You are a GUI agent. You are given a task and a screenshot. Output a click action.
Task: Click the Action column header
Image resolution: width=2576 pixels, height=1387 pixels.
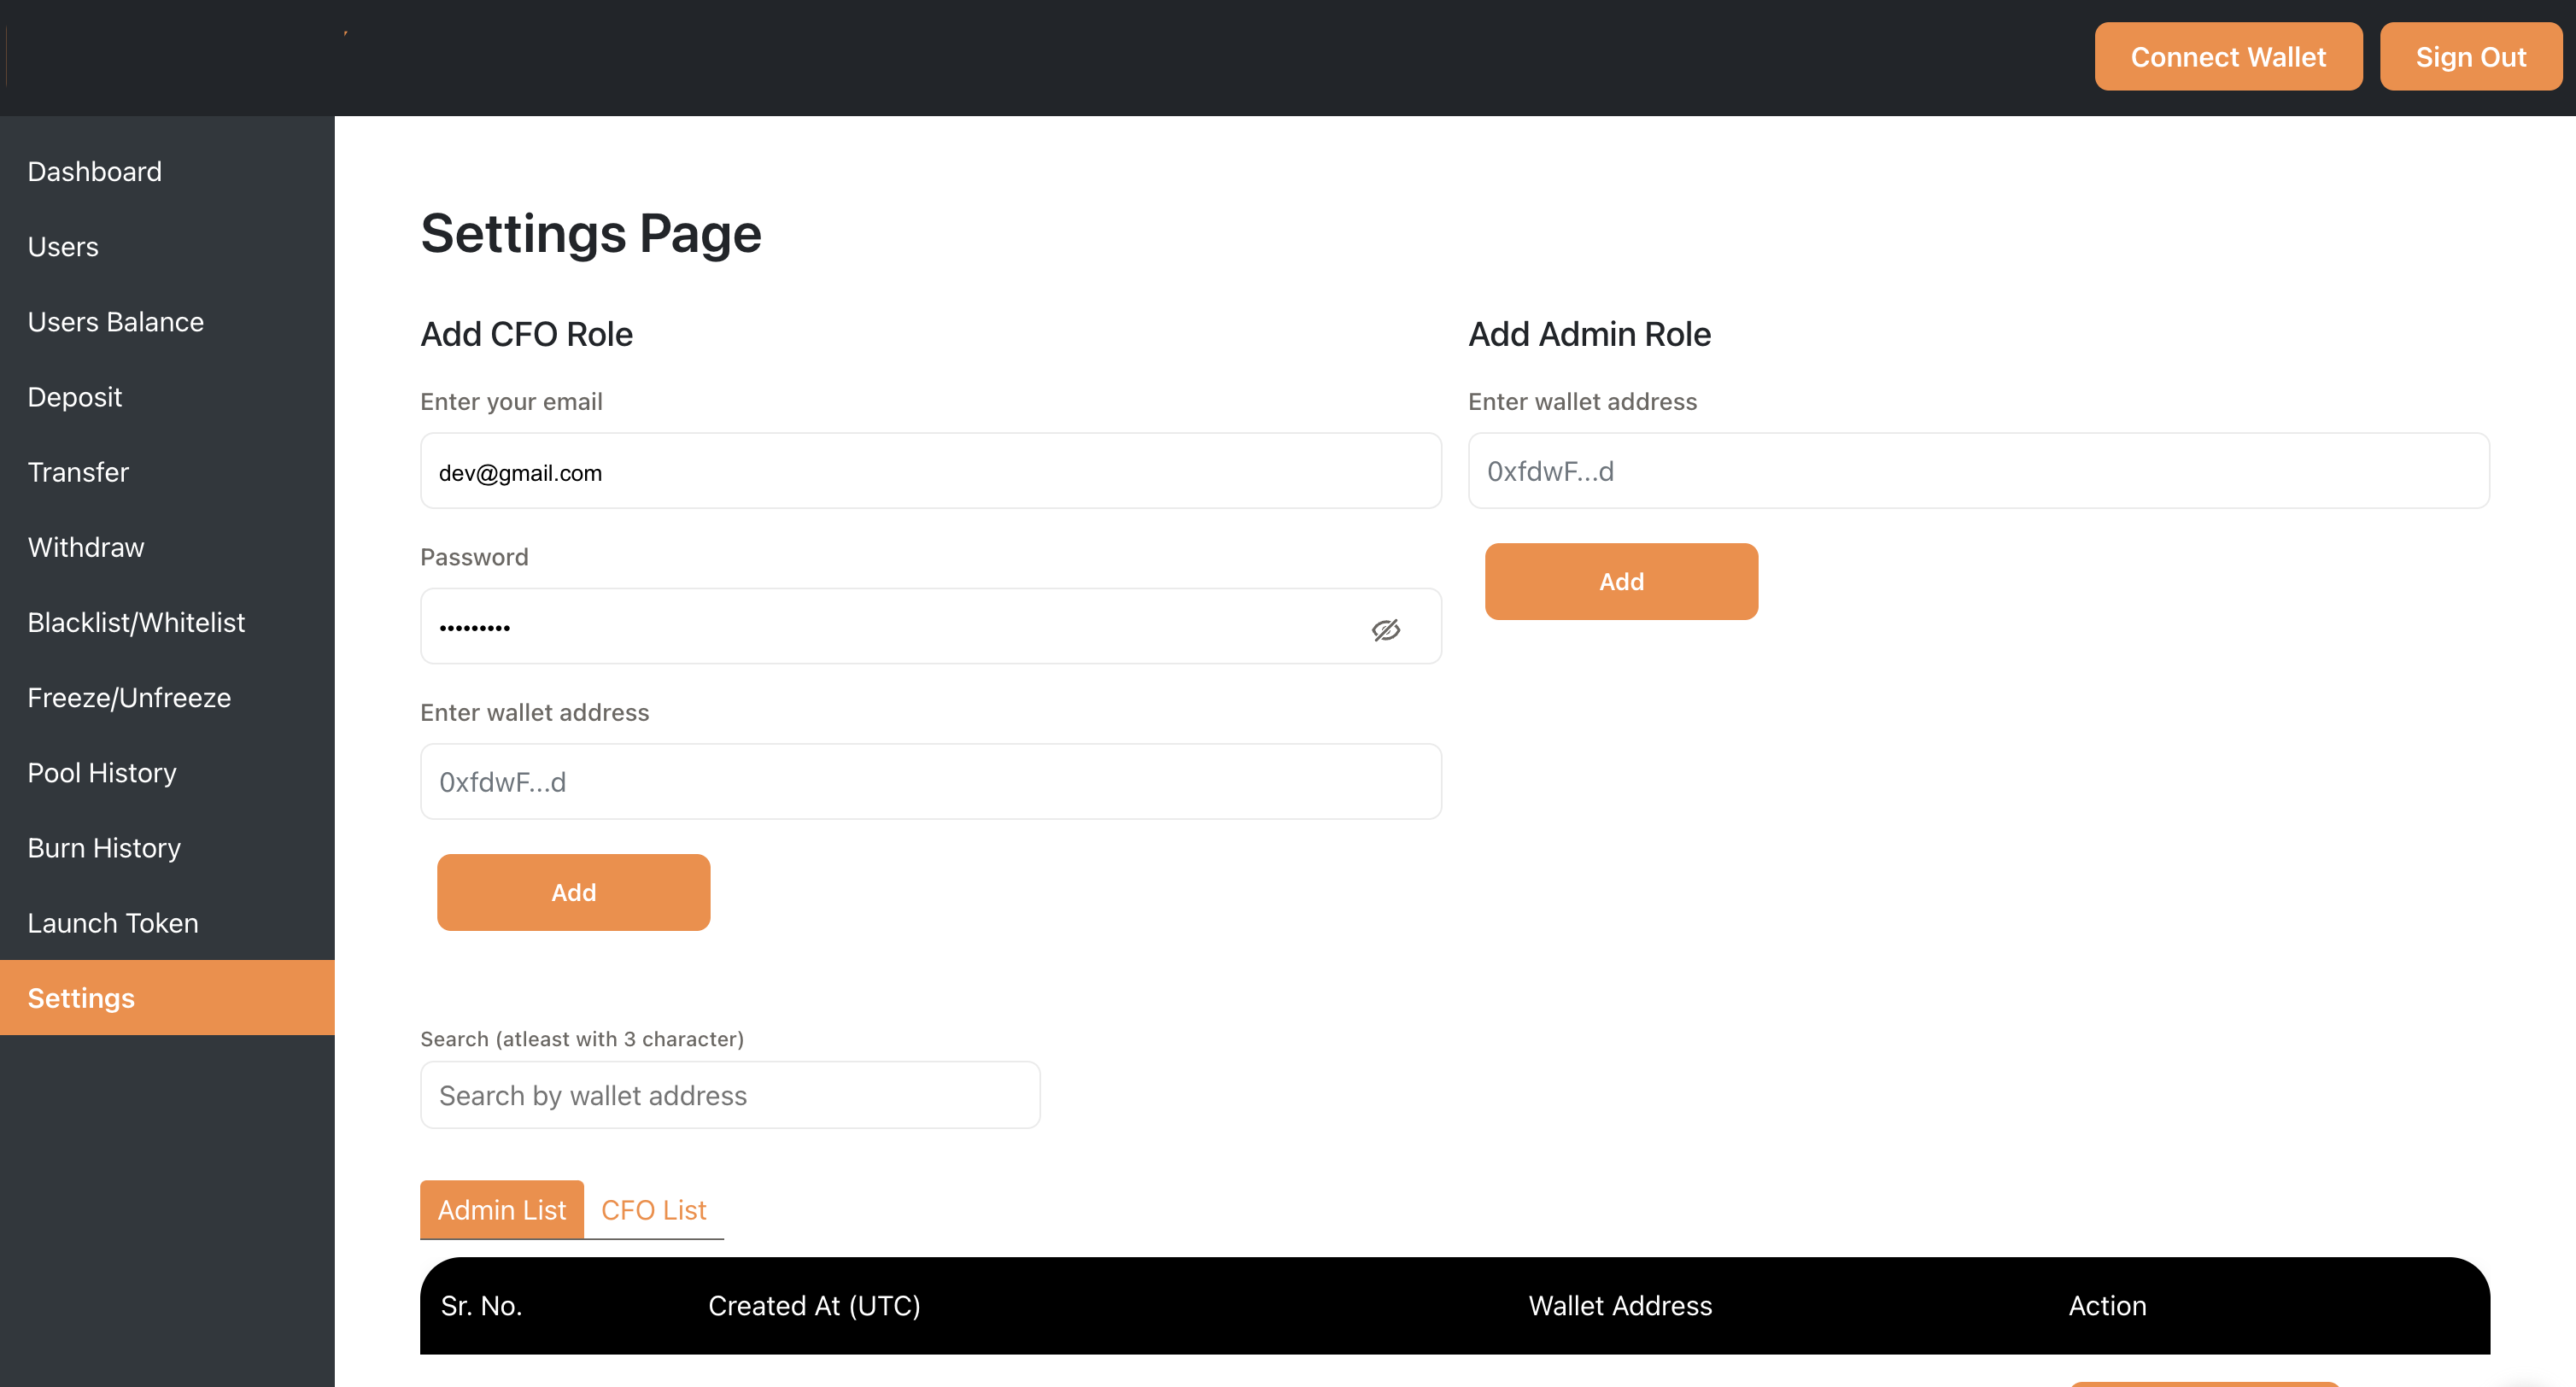[2107, 1305]
